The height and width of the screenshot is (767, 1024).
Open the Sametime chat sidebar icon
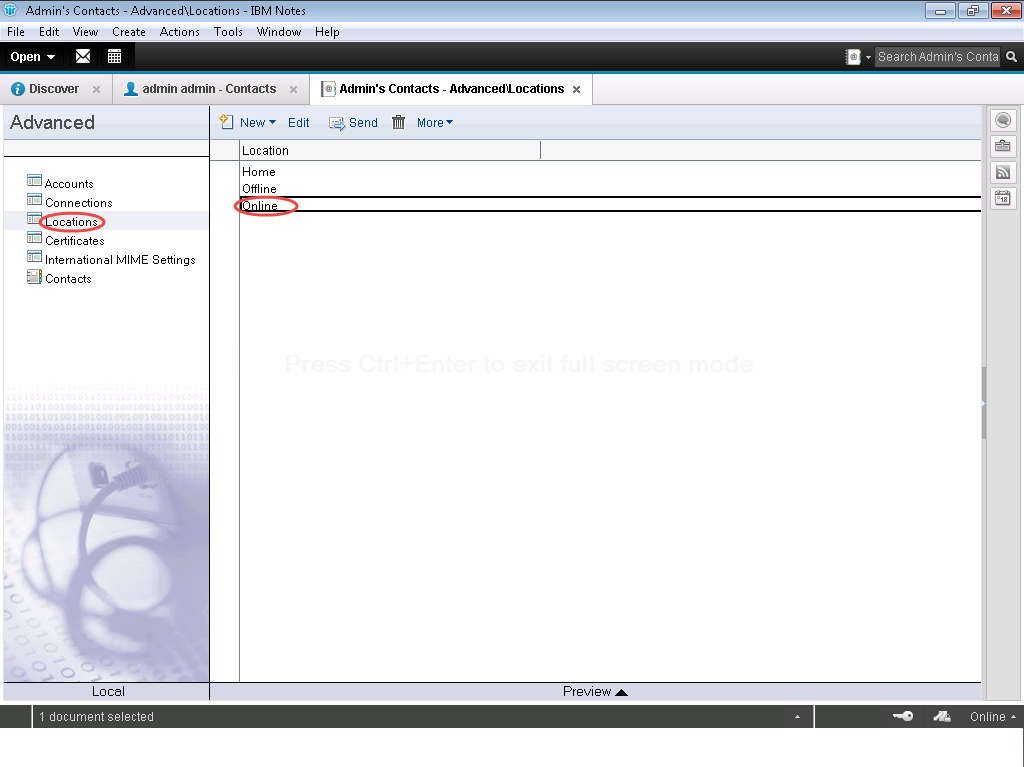pos(1002,120)
